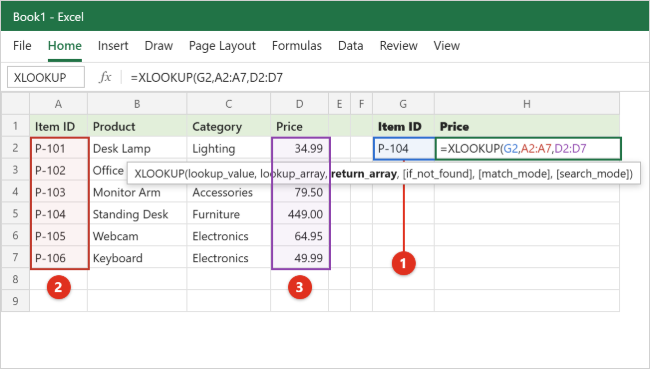
Task: Select row 4 header
Action: pos(15,192)
